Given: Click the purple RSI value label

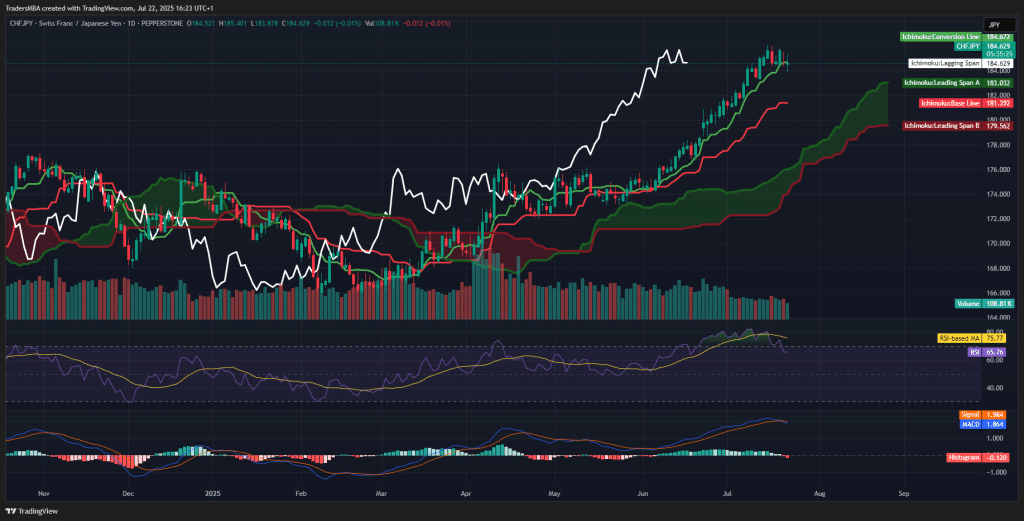Looking at the screenshot, I should (x=973, y=352).
